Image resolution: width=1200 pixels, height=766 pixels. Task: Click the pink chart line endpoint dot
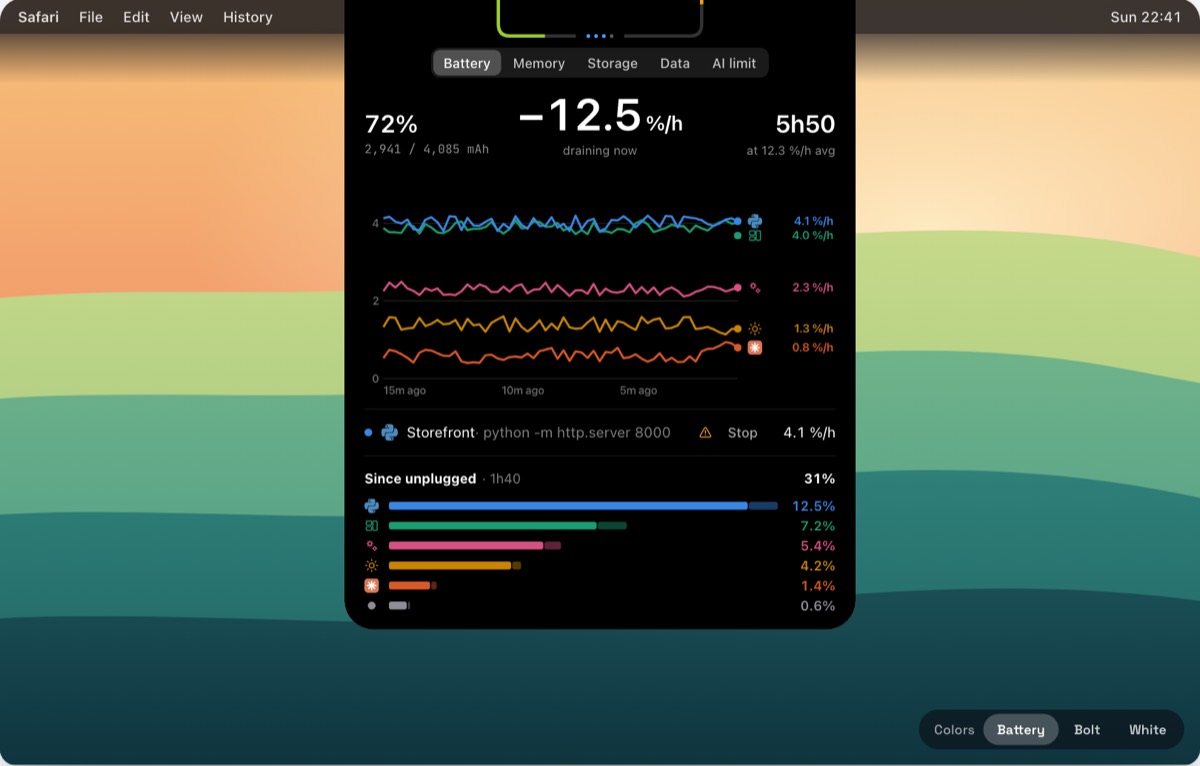point(738,287)
